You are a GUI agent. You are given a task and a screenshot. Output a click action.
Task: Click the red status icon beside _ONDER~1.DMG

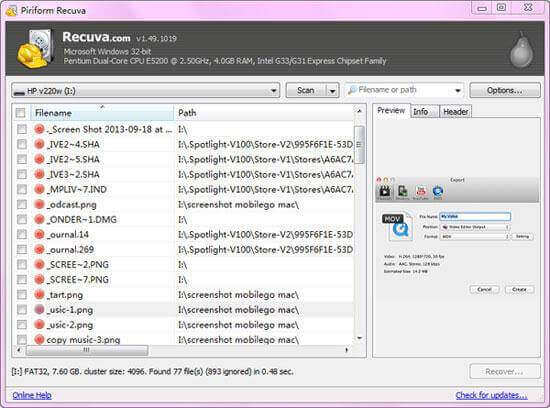[x=39, y=219]
